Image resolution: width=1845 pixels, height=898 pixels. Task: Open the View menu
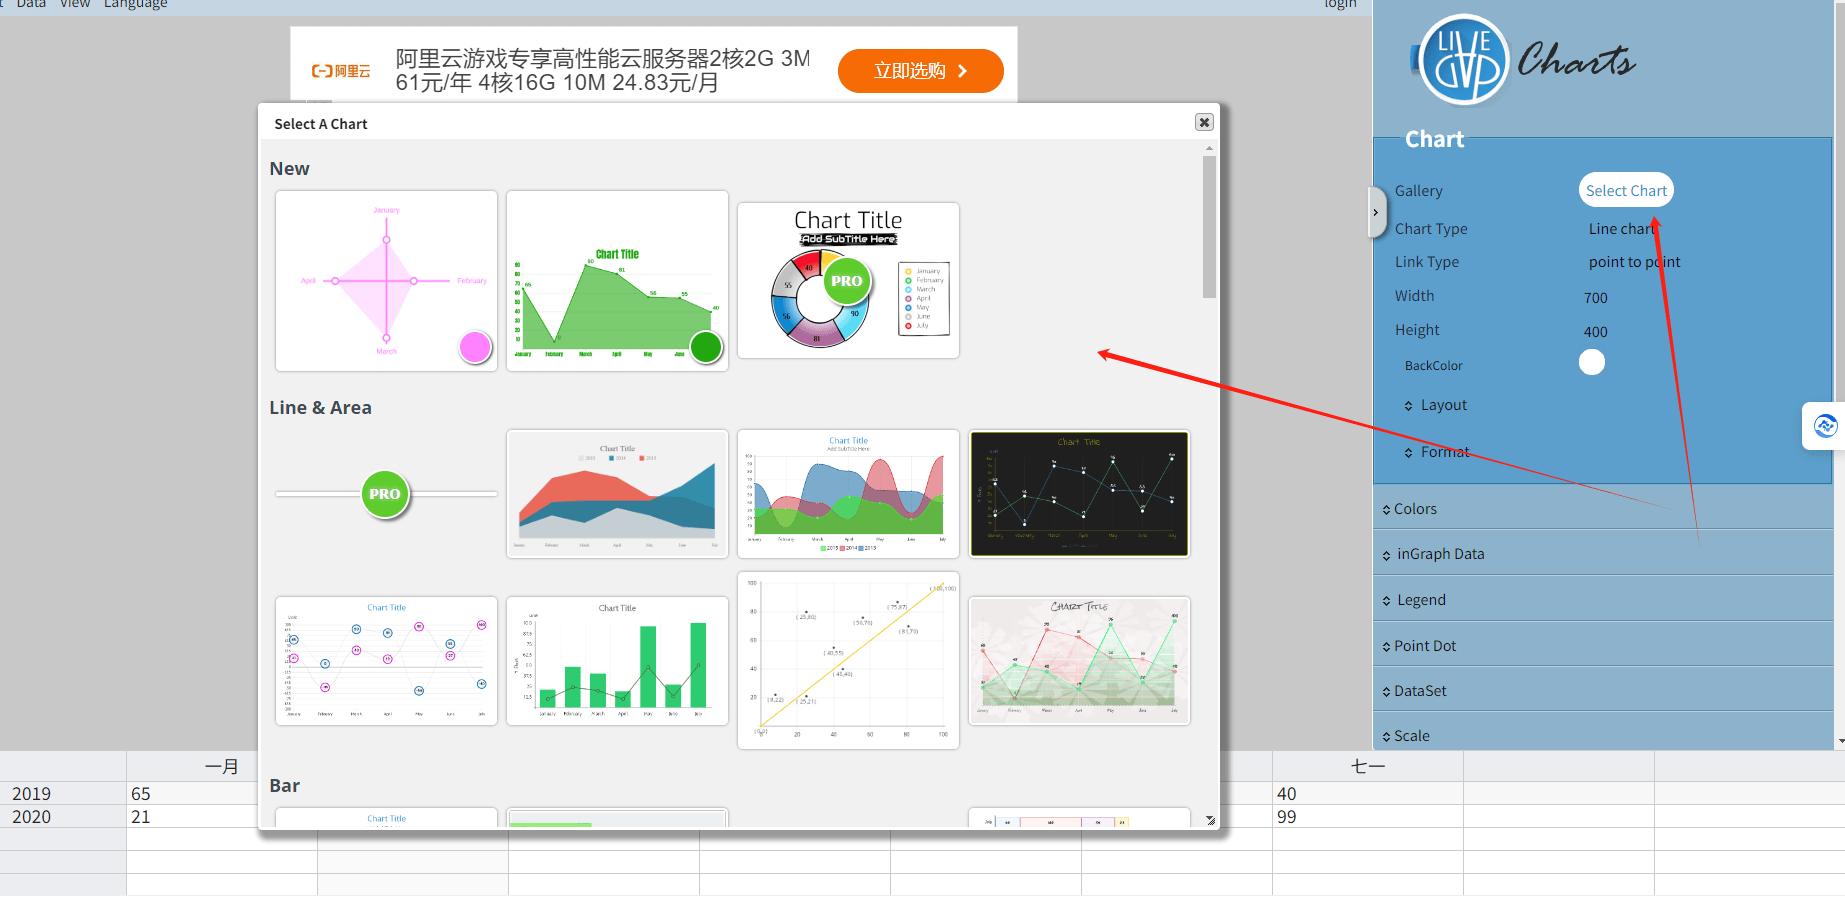[75, 4]
